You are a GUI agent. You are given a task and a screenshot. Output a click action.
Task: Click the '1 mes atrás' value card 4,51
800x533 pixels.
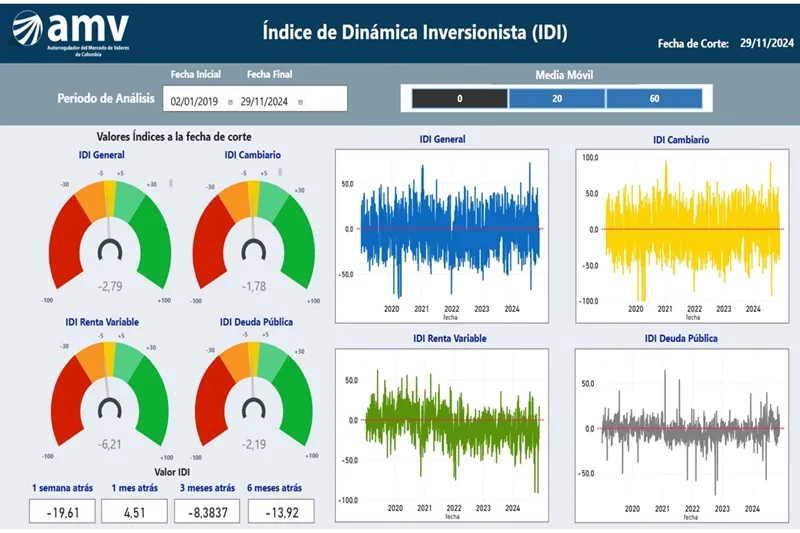(132, 511)
